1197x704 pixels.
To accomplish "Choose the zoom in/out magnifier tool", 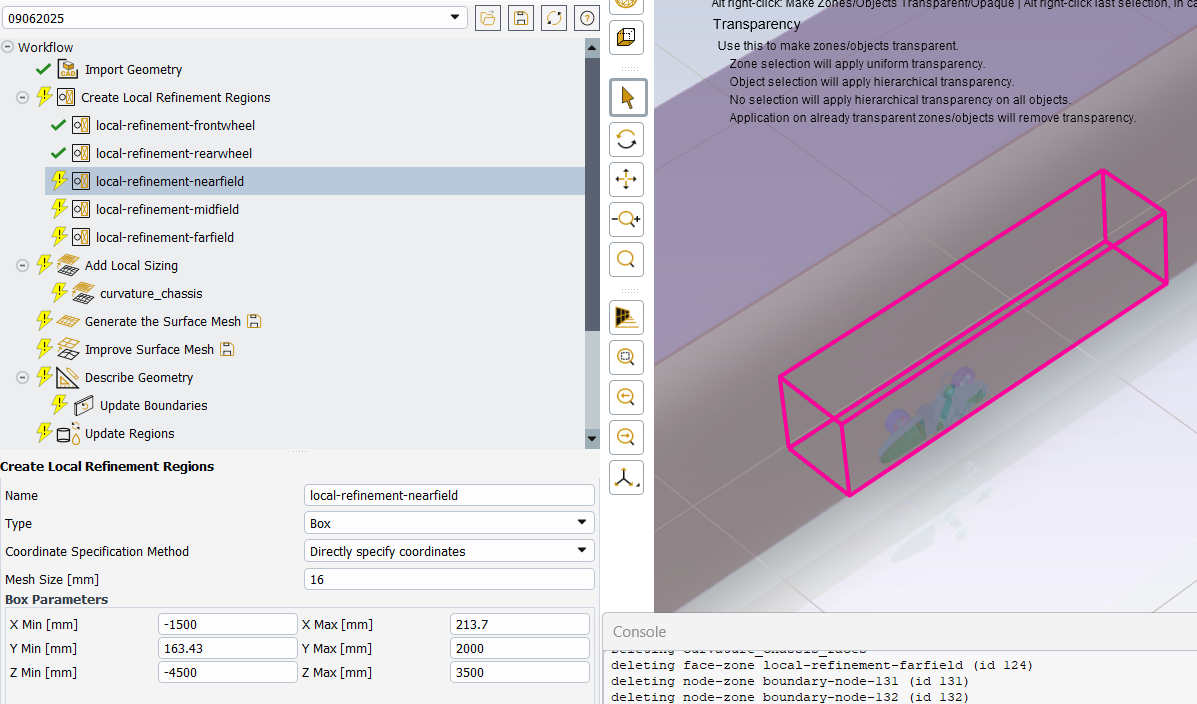I will (x=627, y=219).
